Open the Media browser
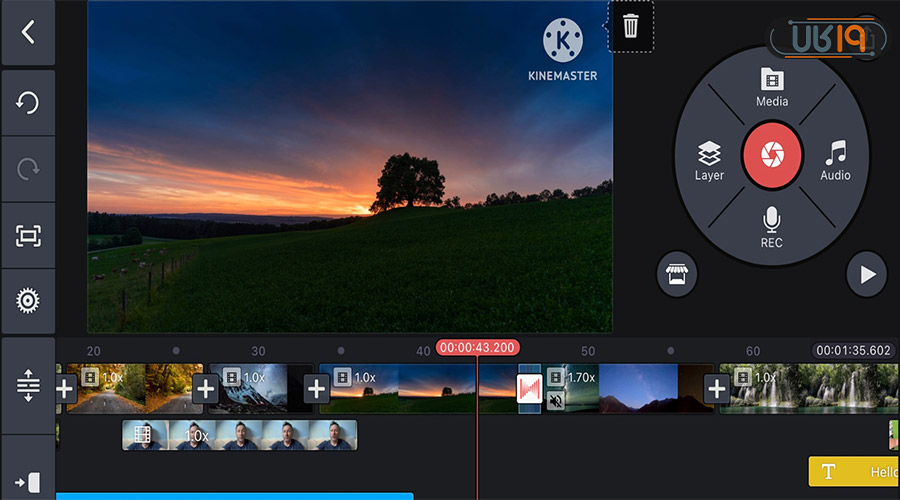The width and height of the screenshot is (900, 500). (771, 87)
